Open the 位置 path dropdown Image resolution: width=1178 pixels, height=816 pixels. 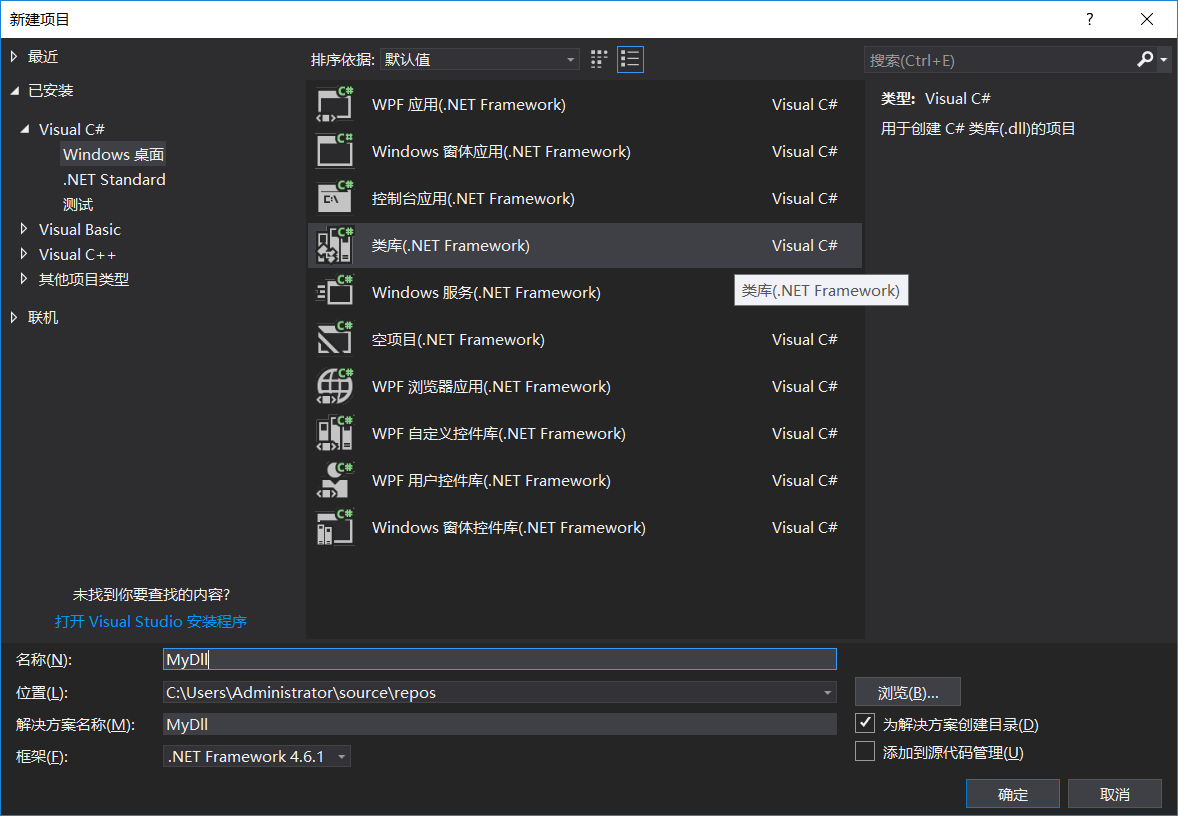coord(827,692)
